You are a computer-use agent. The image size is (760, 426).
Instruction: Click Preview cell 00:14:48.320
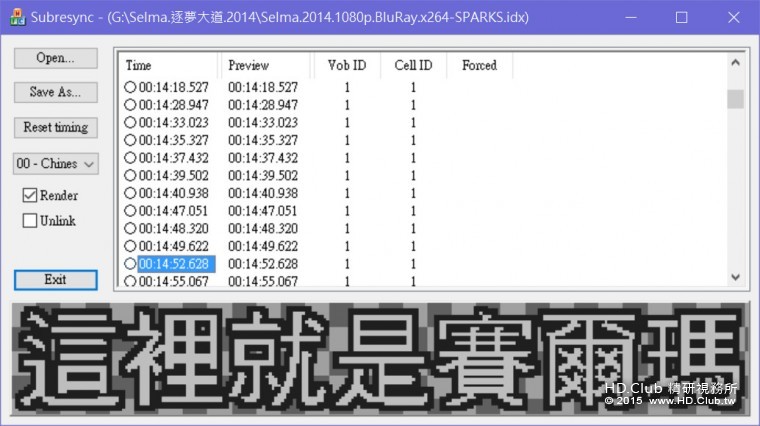point(263,228)
